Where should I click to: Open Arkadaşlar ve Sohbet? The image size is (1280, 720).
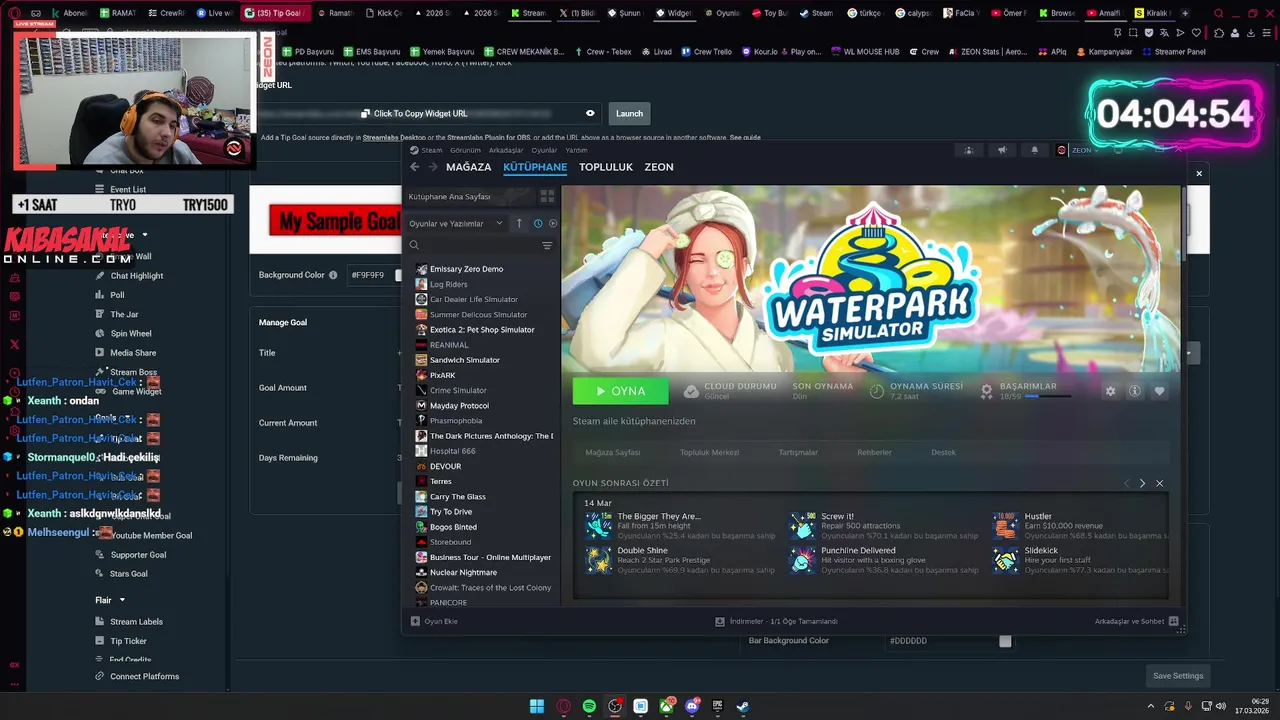[1136, 621]
